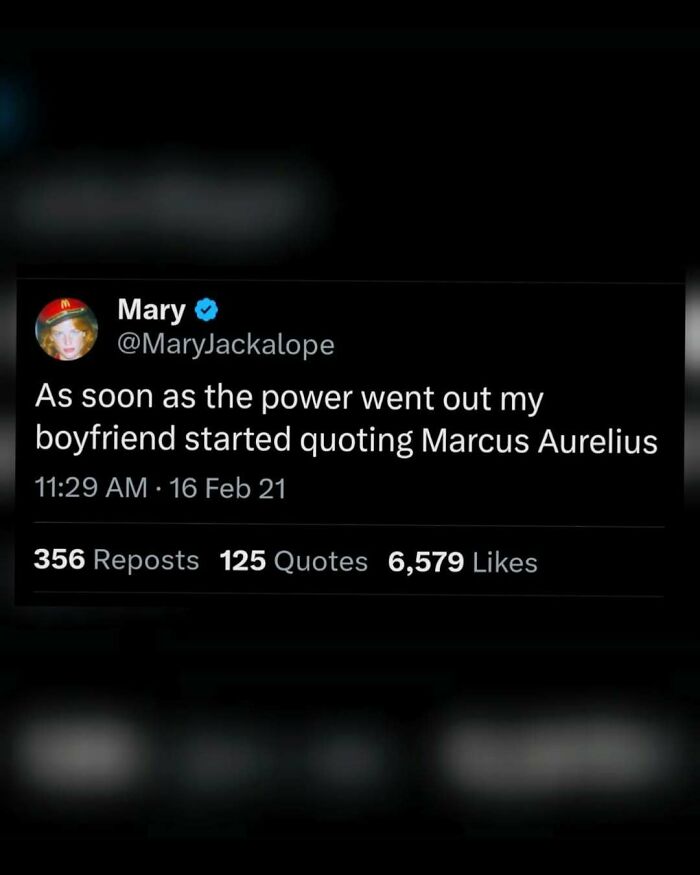Click the tweet's first line about power
The image size is (700, 875).
[289, 398]
